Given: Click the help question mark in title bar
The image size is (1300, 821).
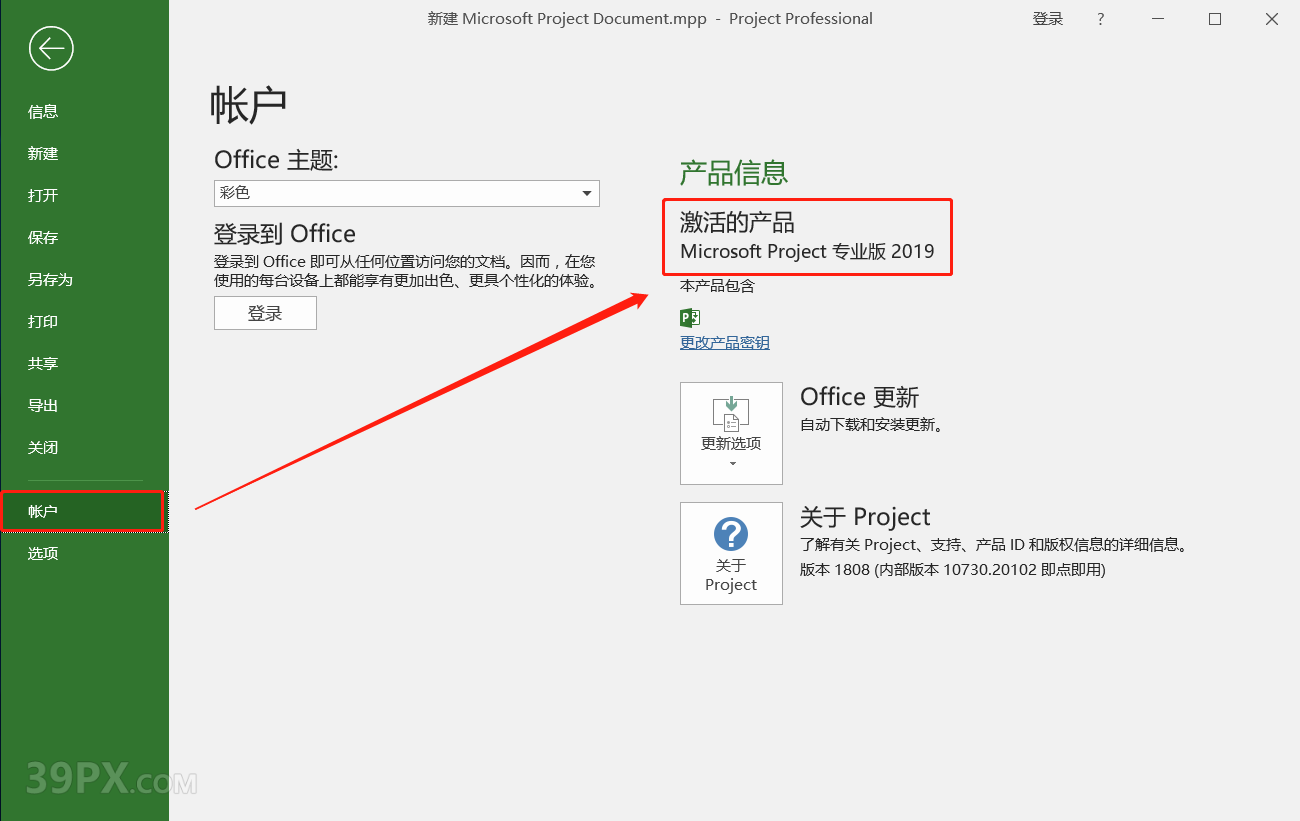Looking at the screenshot, I should [1101, 19].
